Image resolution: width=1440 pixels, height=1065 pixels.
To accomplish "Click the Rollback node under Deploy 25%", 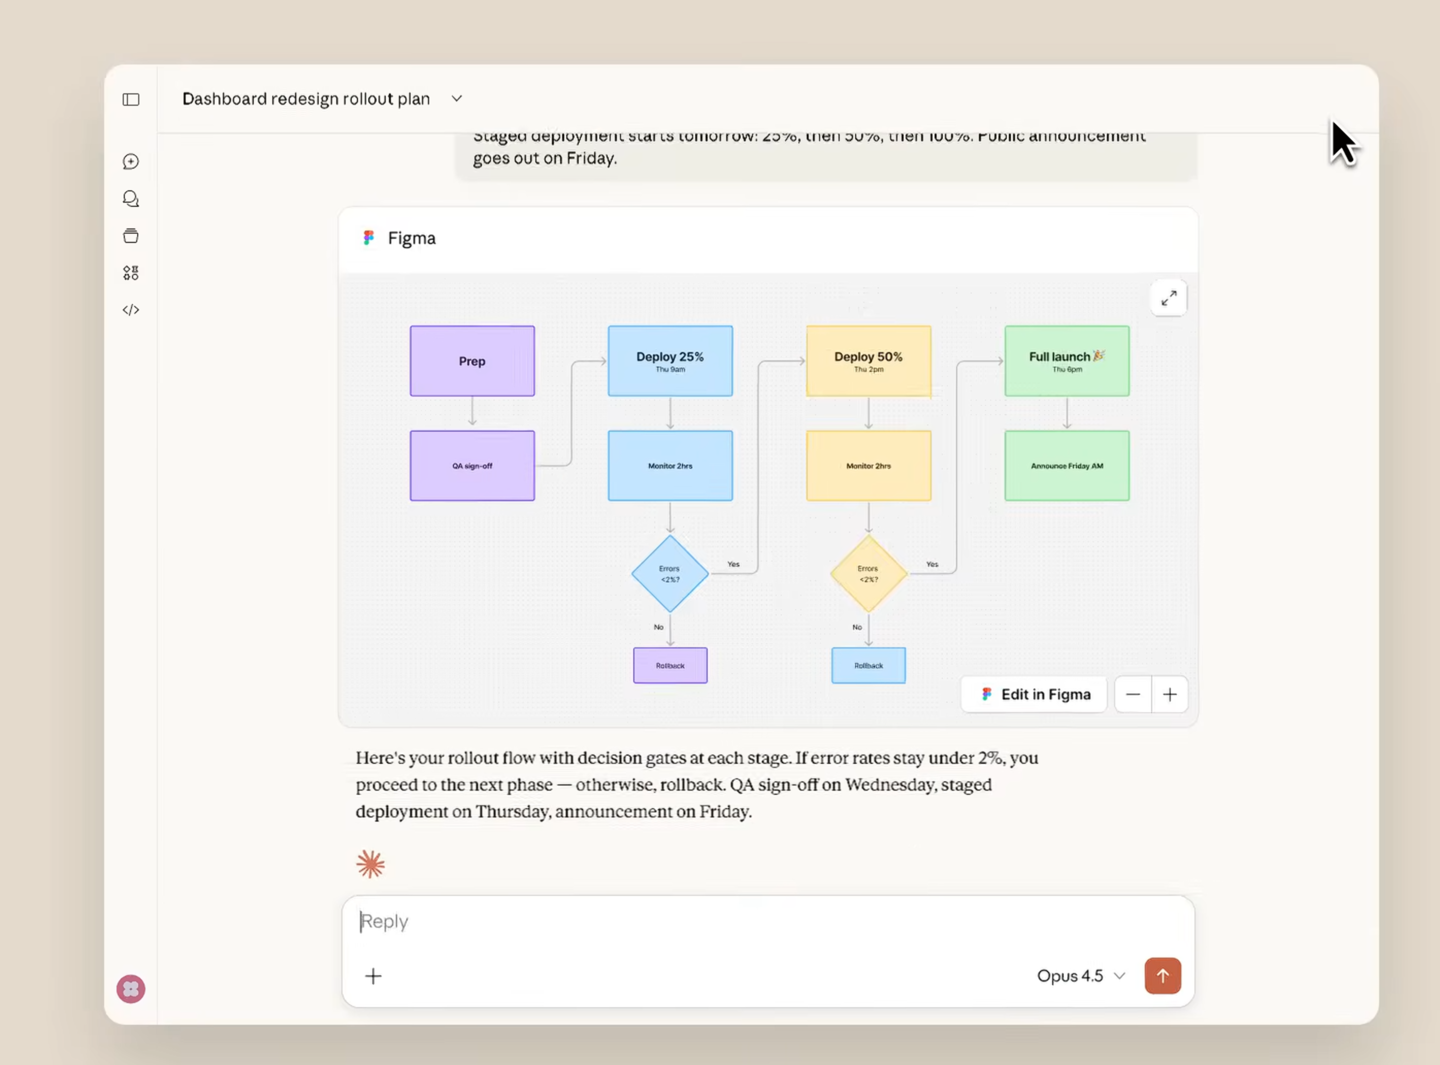I will click(670, 665).
